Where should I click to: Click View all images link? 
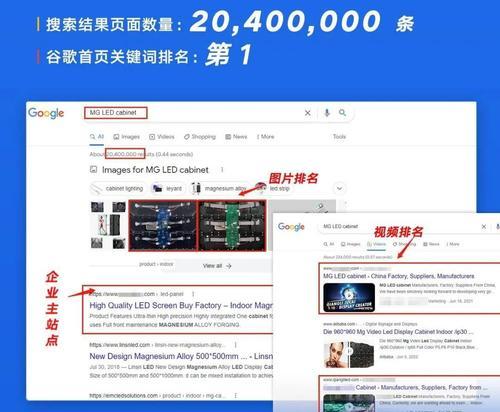click(217, 266)
